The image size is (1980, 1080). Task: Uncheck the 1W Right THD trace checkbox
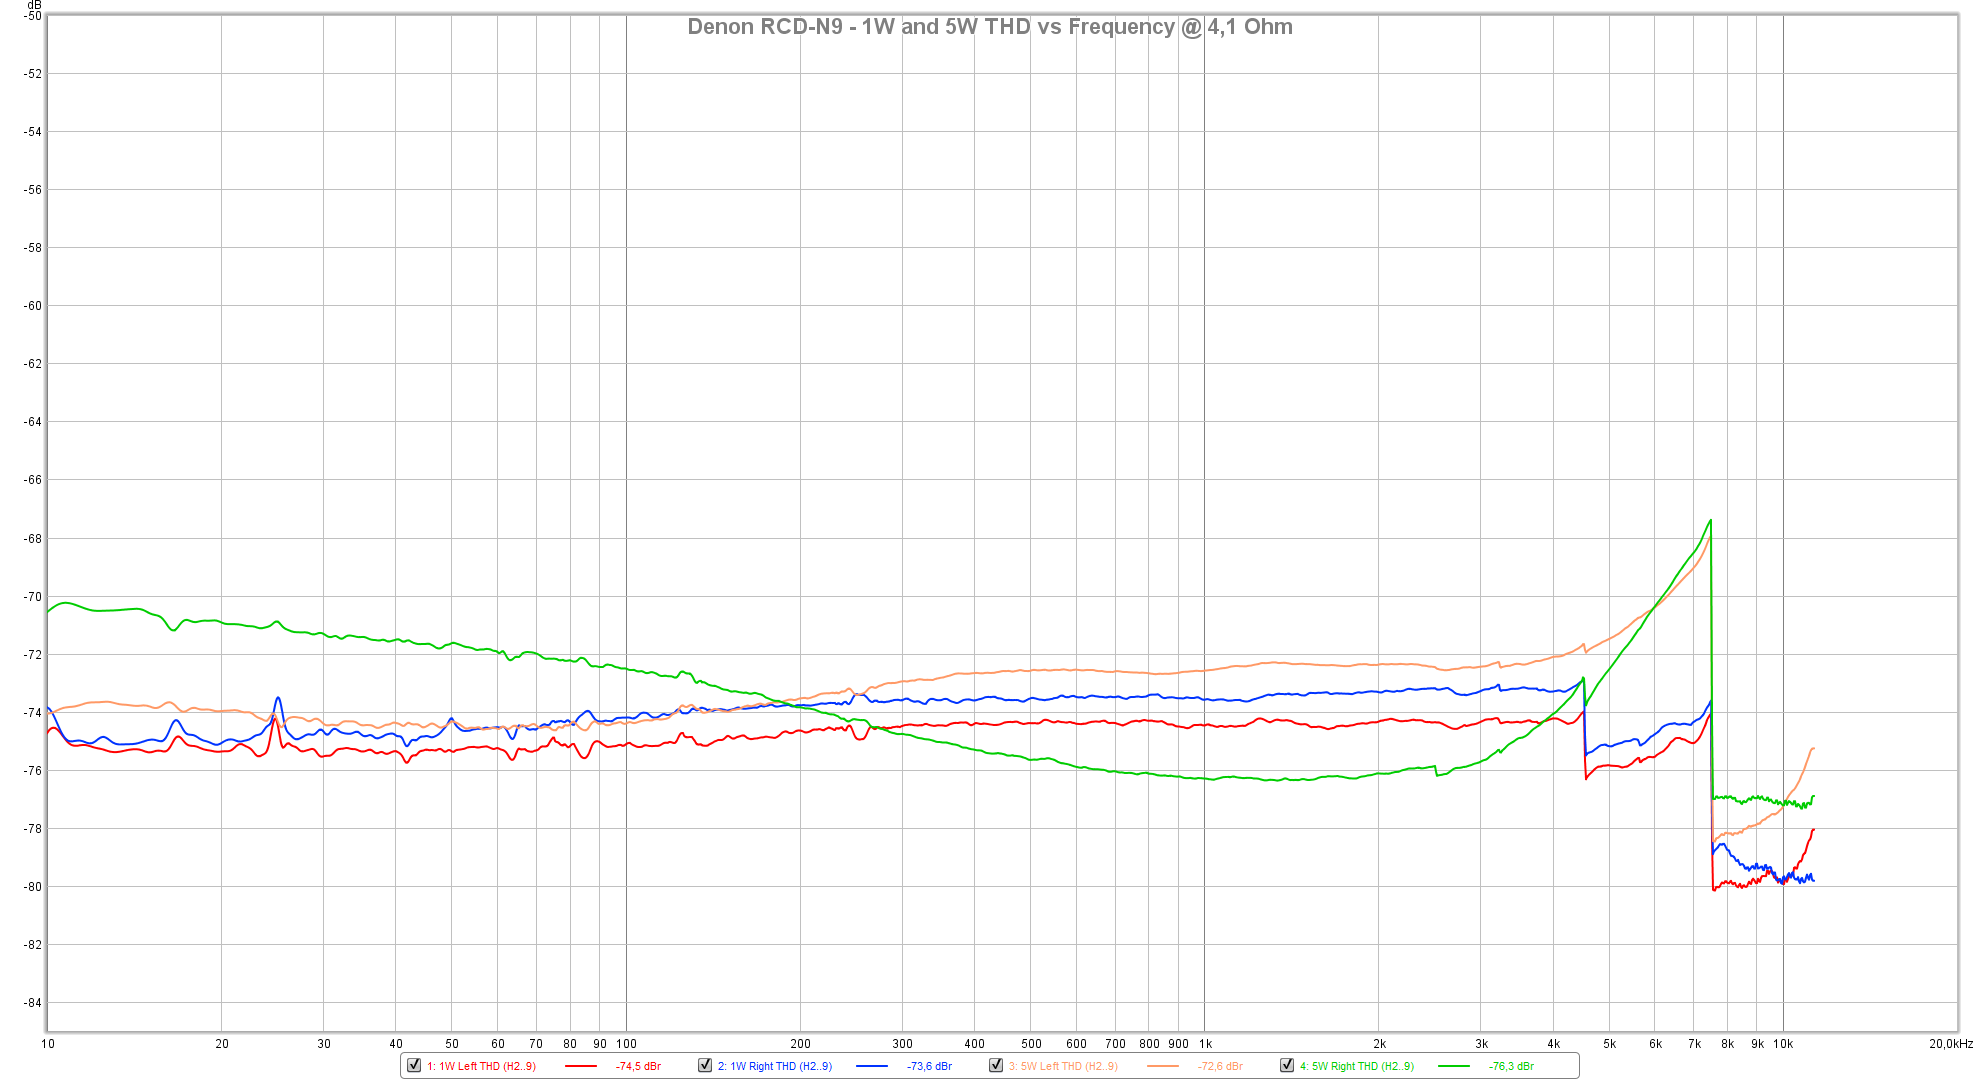(705, 1065)
